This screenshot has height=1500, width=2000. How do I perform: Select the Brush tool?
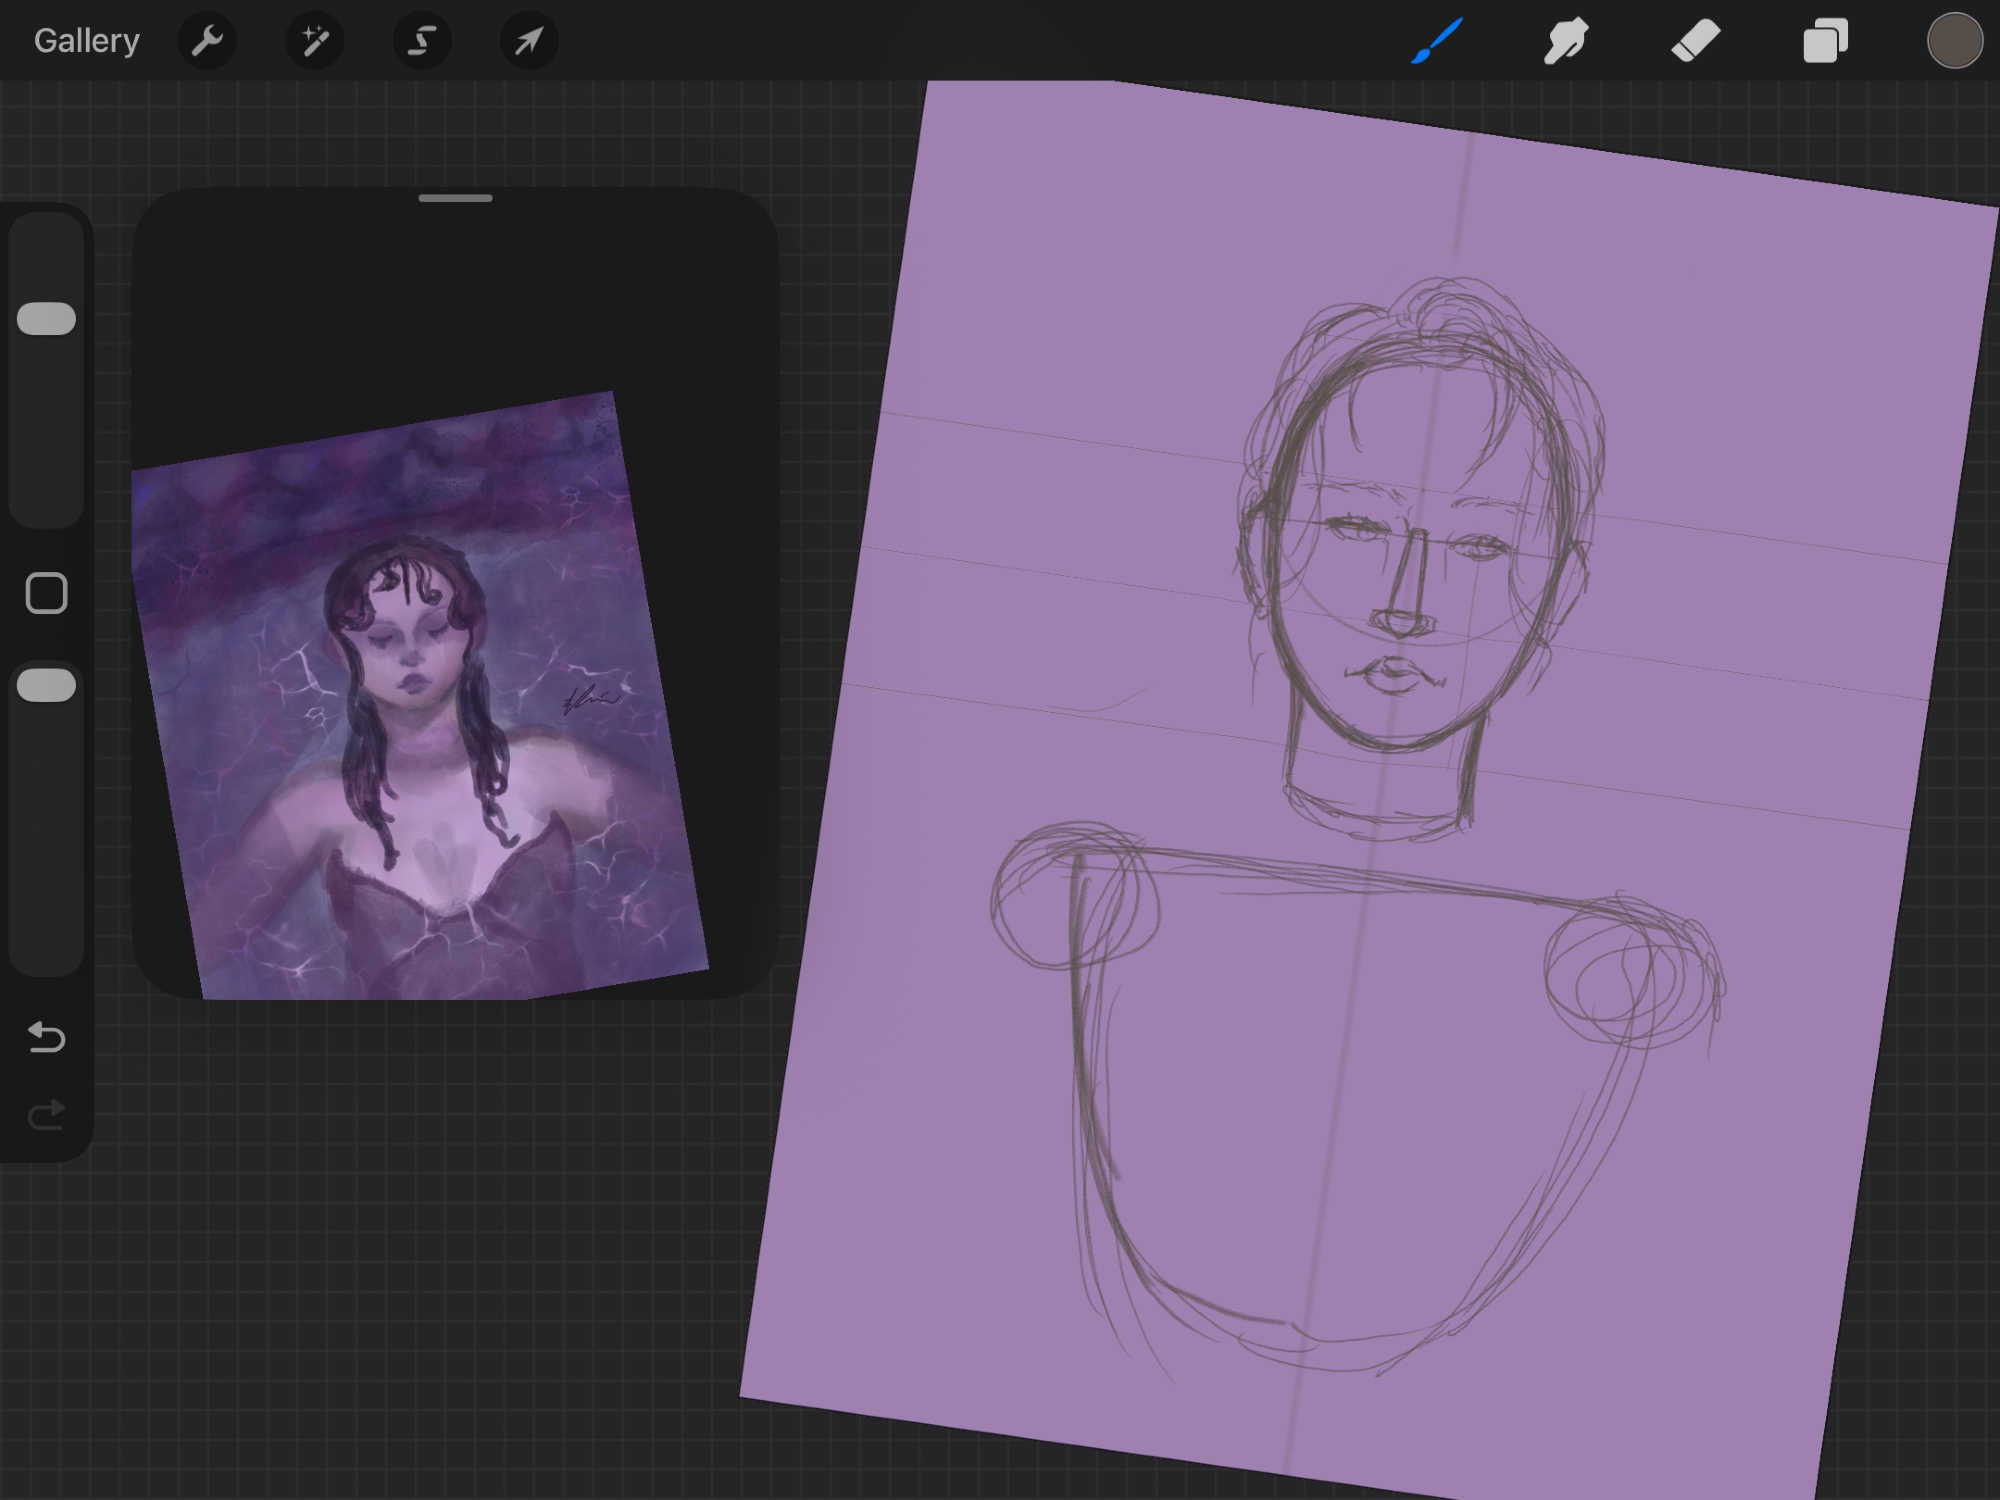(x=1437, y=41)
